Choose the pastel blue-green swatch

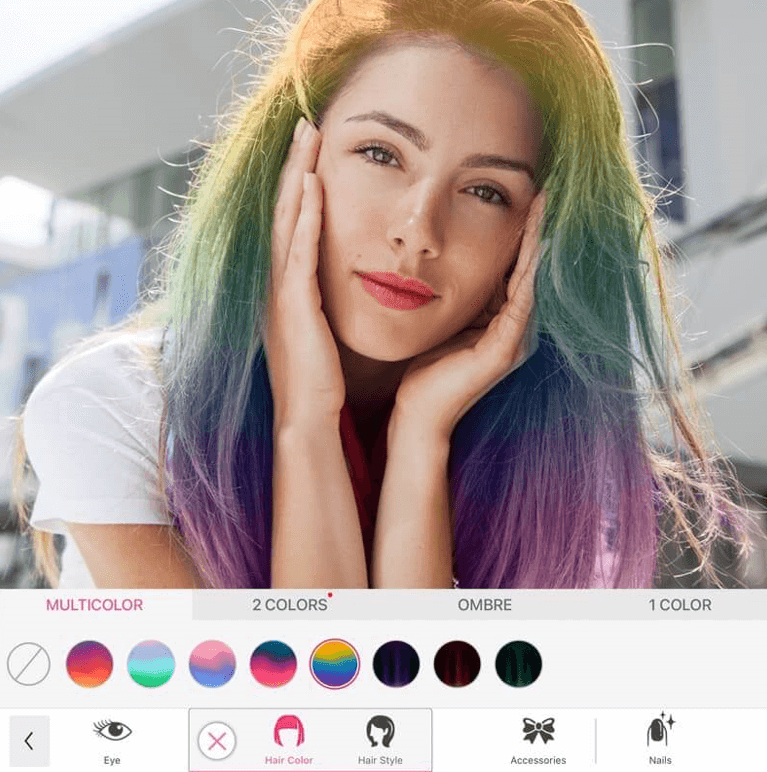coord(151,664)
